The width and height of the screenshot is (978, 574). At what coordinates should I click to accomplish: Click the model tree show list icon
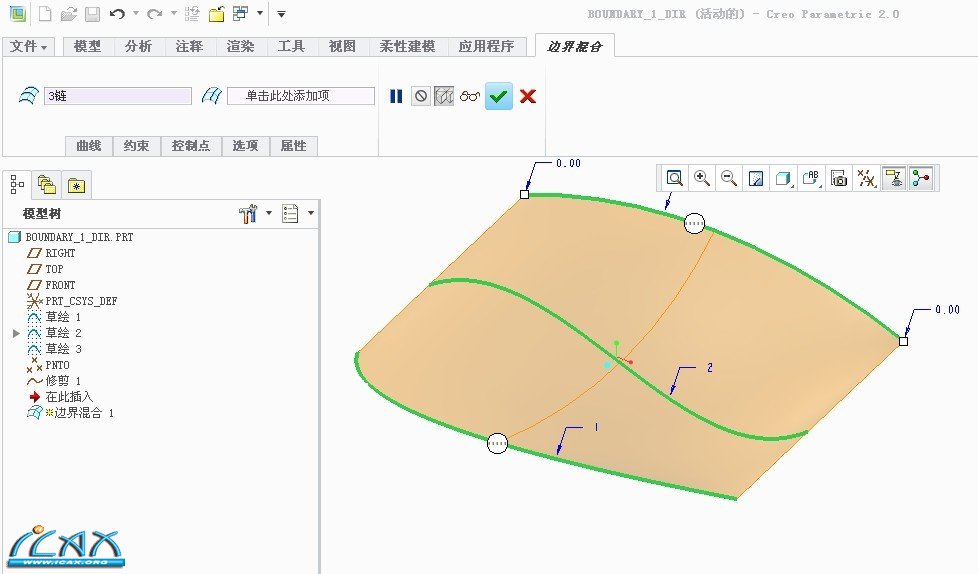pos(290,213)
